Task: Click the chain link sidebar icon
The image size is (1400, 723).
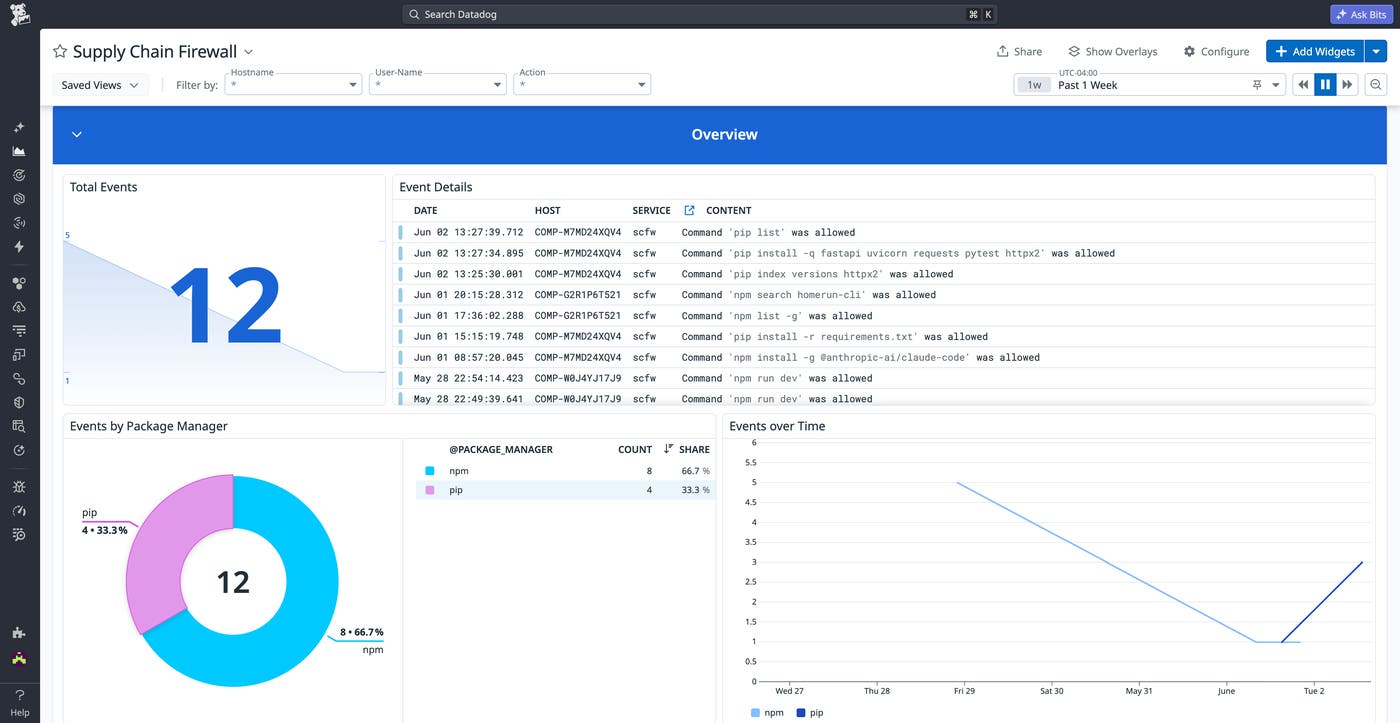Action: (19, 378)
